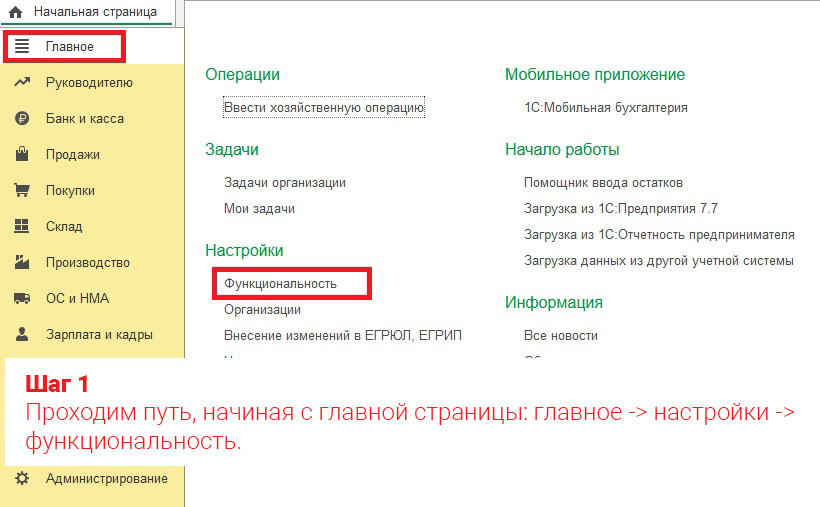Open Внесение изменений в ЕГРЮЛ, ЕГРИП

[343, 335]
